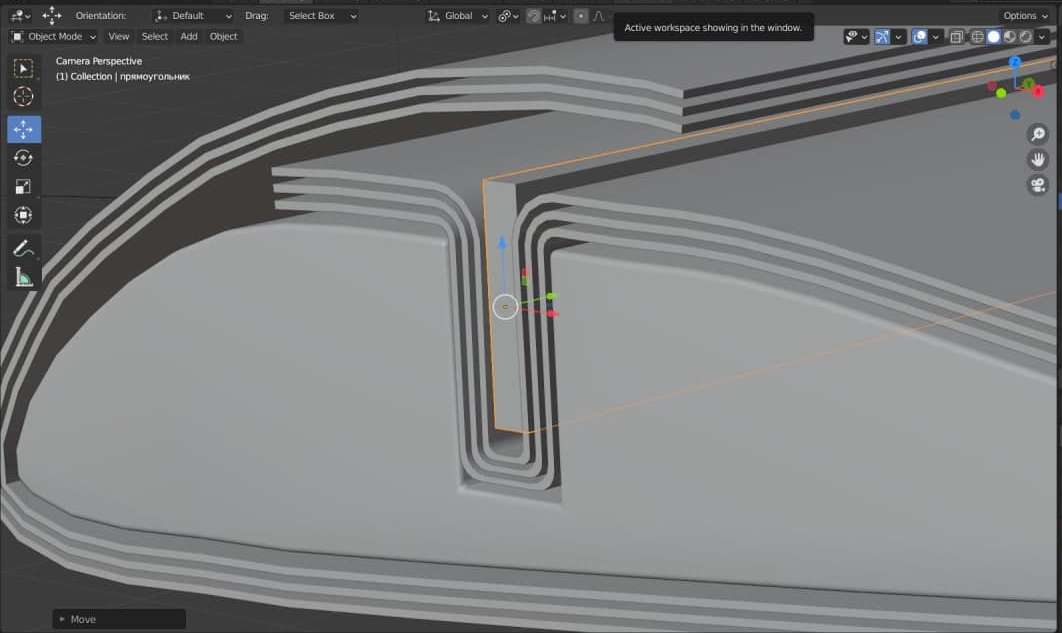Toggle camera view with the camera icon
This screenshot has width=1062, height=633.
[x=1037, y=185]
